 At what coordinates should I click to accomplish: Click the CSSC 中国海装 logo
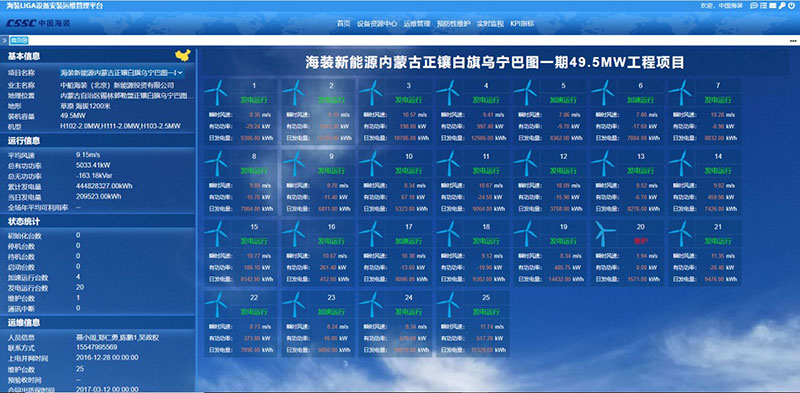[38, 23]
